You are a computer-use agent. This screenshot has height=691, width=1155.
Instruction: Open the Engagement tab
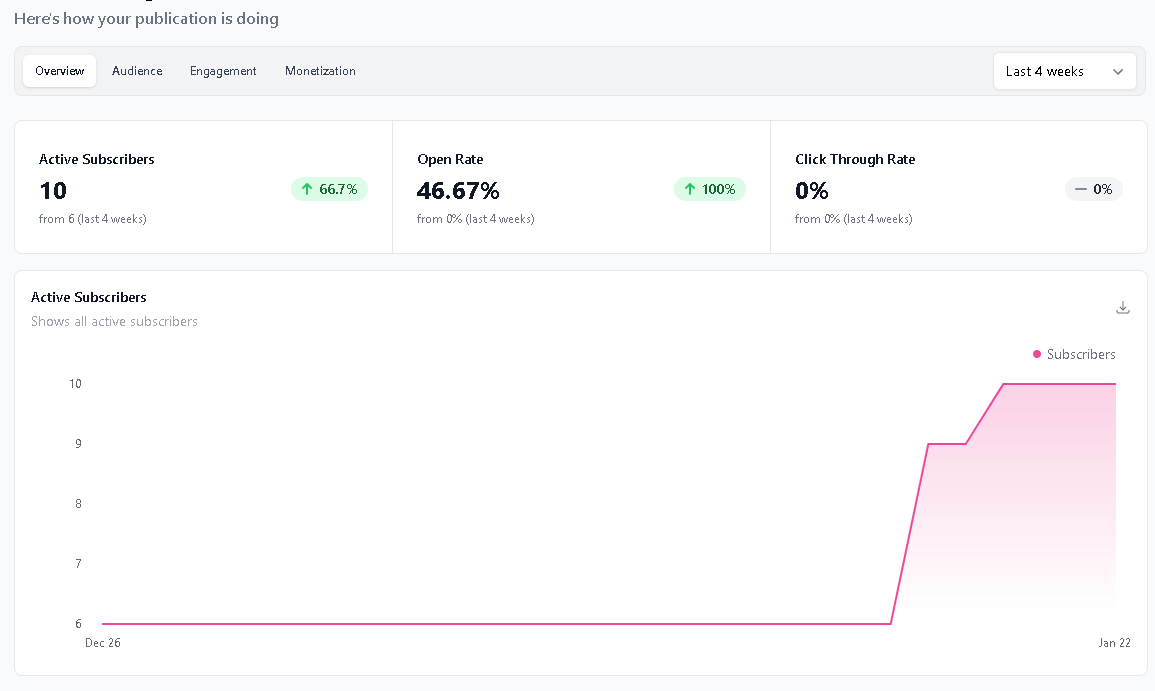[x=223, y=71]
